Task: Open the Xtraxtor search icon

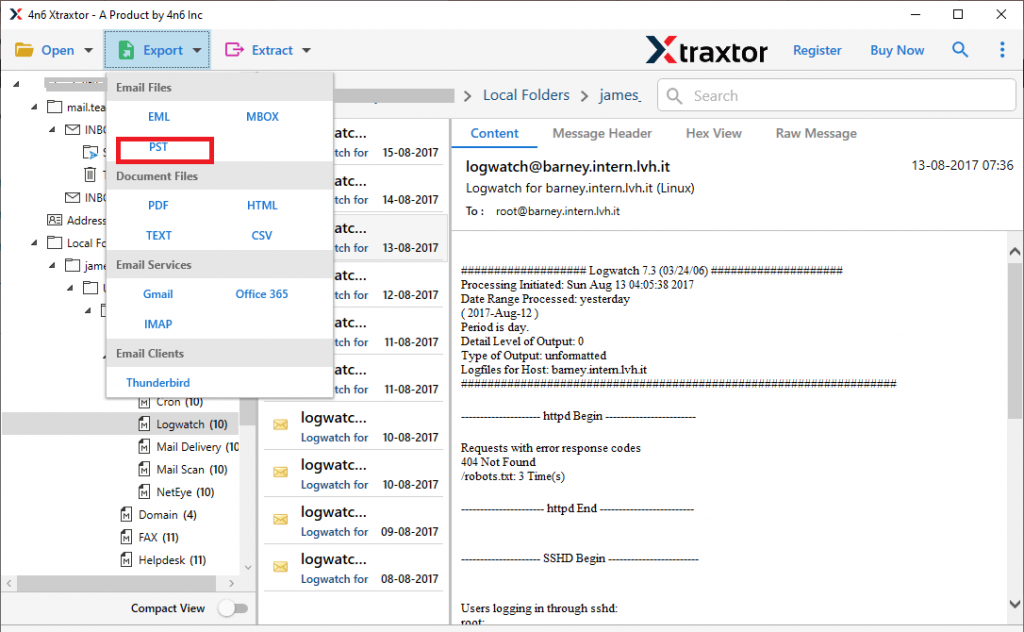Action: tap(960, 50)
